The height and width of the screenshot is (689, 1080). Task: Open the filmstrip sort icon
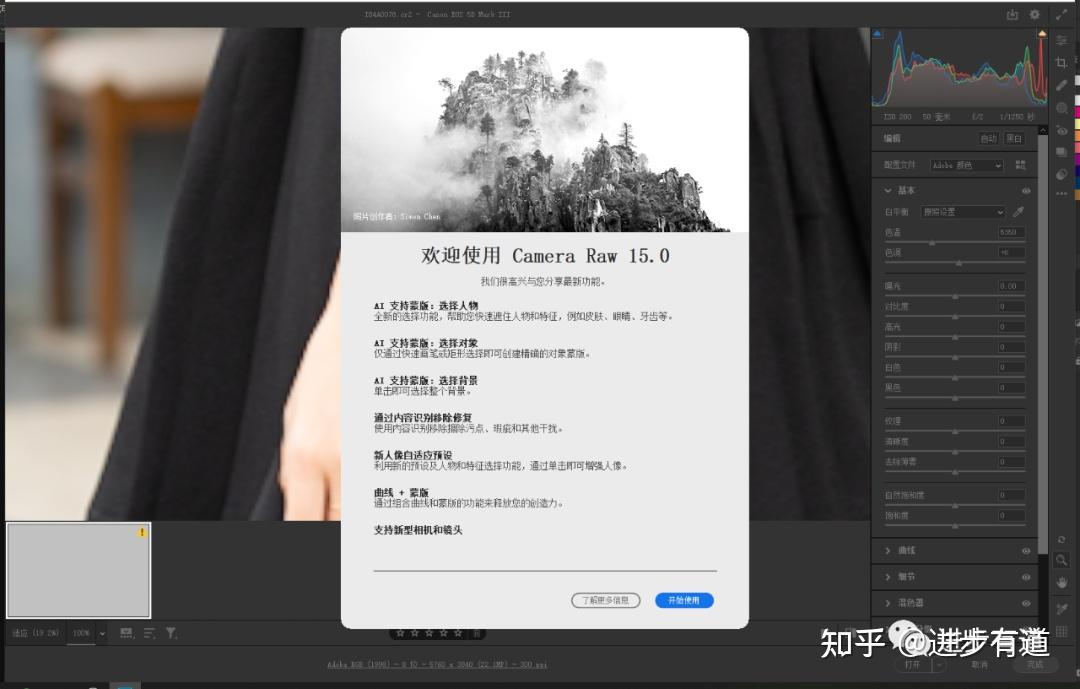click(149, 633)
